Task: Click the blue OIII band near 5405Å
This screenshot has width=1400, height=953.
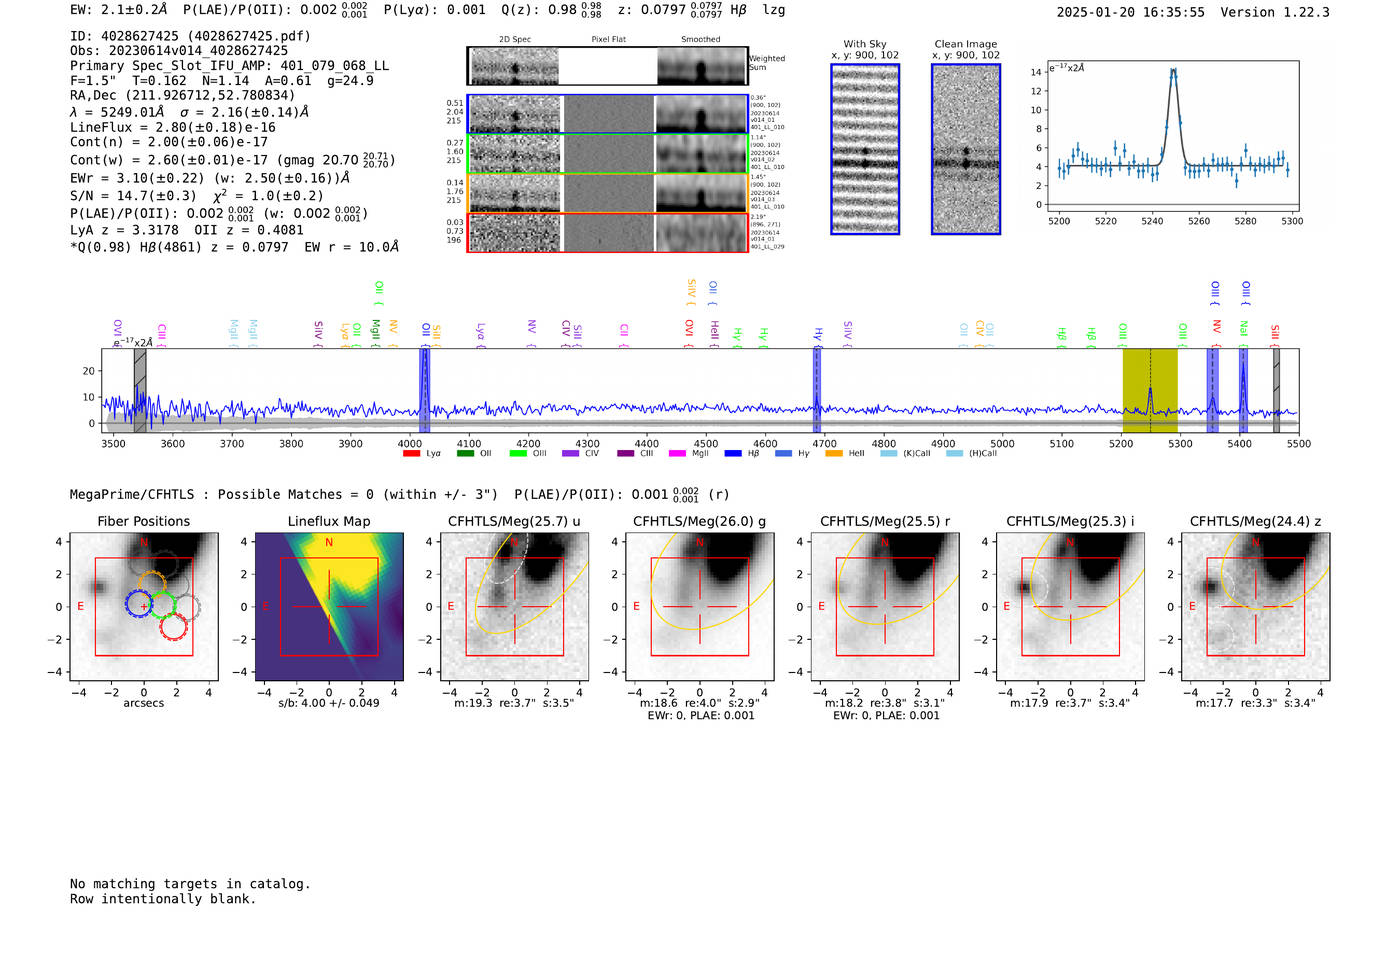Action: [1243, 391]
